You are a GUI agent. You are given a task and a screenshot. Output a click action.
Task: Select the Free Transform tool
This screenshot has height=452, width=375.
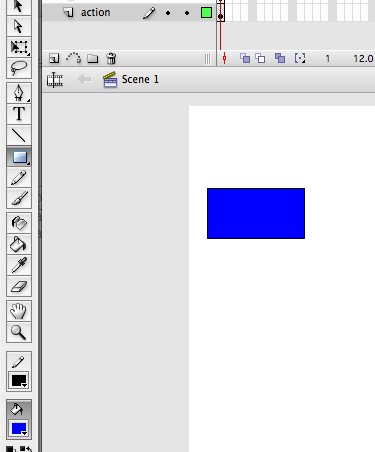(19, 47)
